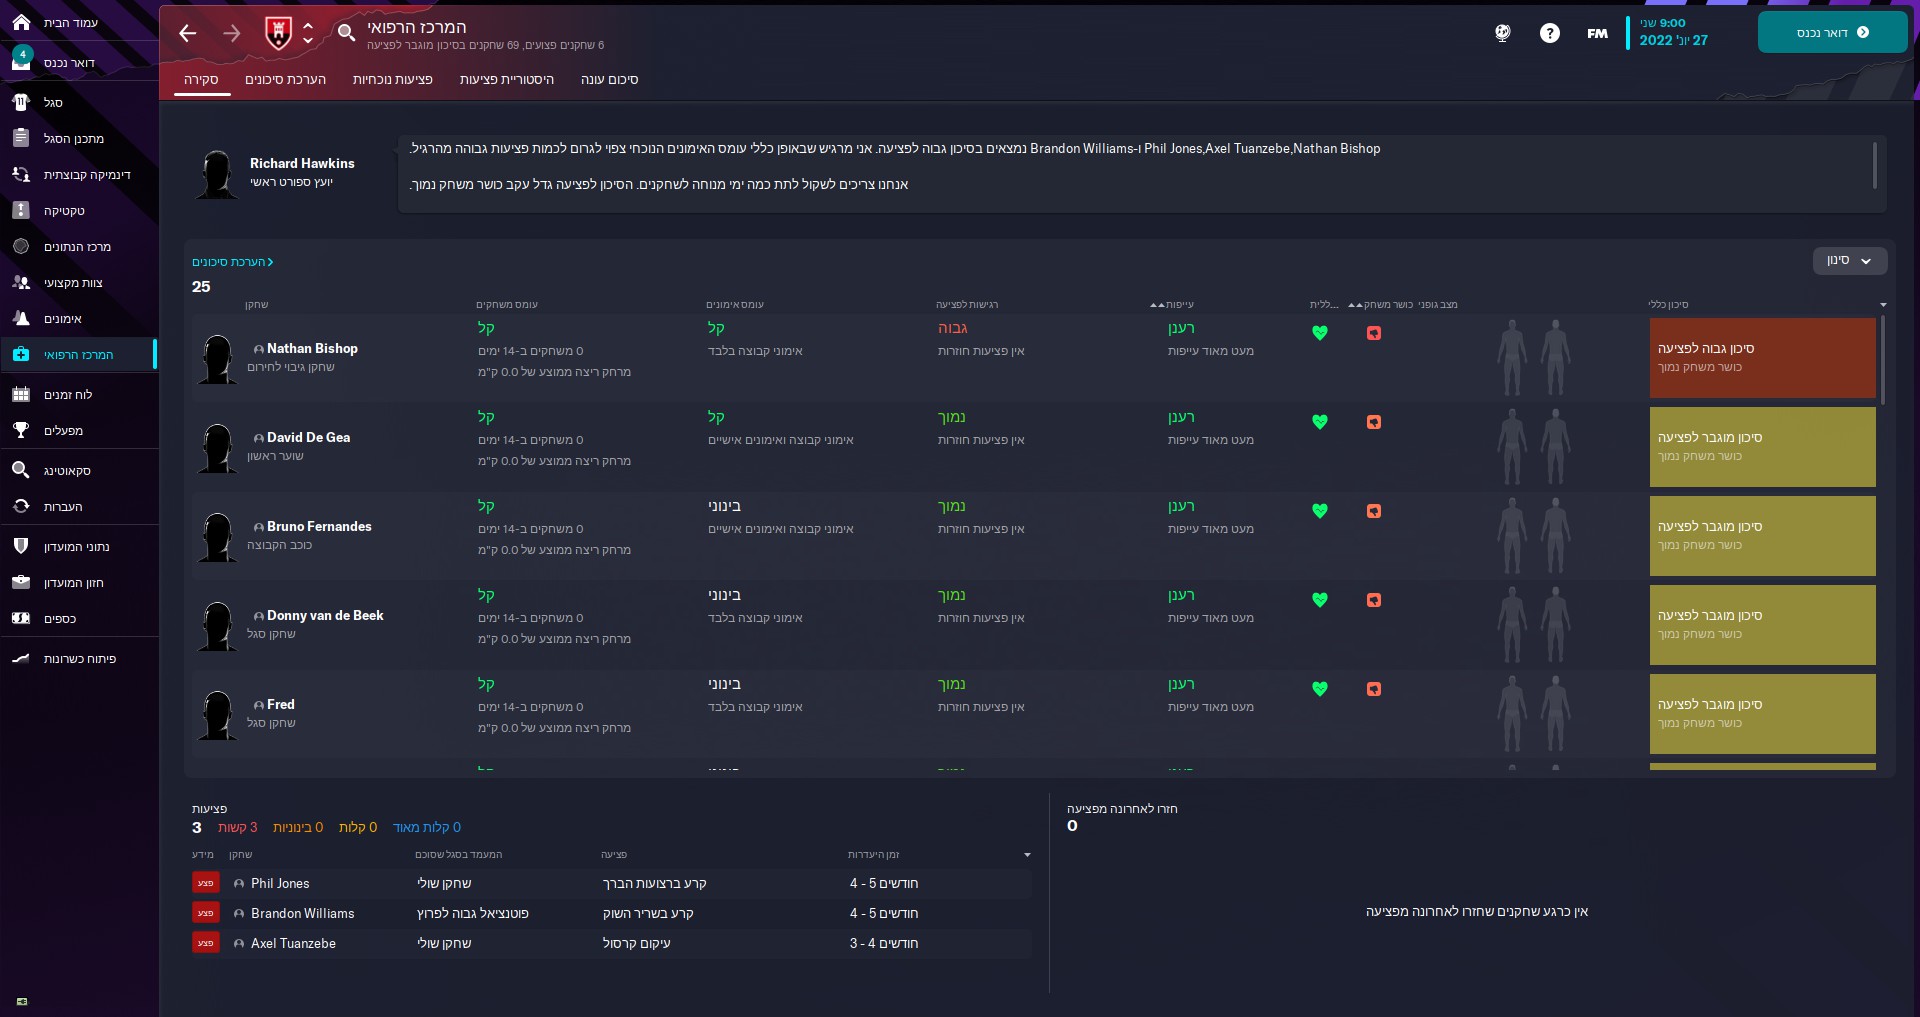The image size is (1920, 1017).
Task: Open Competitions (מפעלים) trophy icon
Action: 21,430
